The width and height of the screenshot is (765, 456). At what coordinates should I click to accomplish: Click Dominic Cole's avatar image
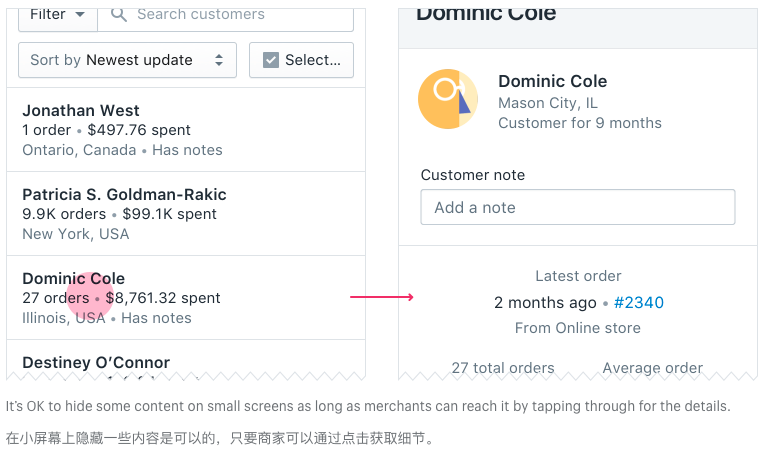(448, 99)
